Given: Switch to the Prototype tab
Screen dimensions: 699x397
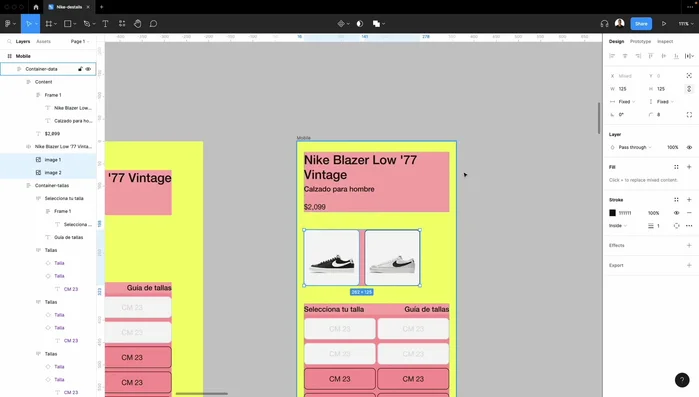Looking at the screenshot, I should click(x=640, y=41).
